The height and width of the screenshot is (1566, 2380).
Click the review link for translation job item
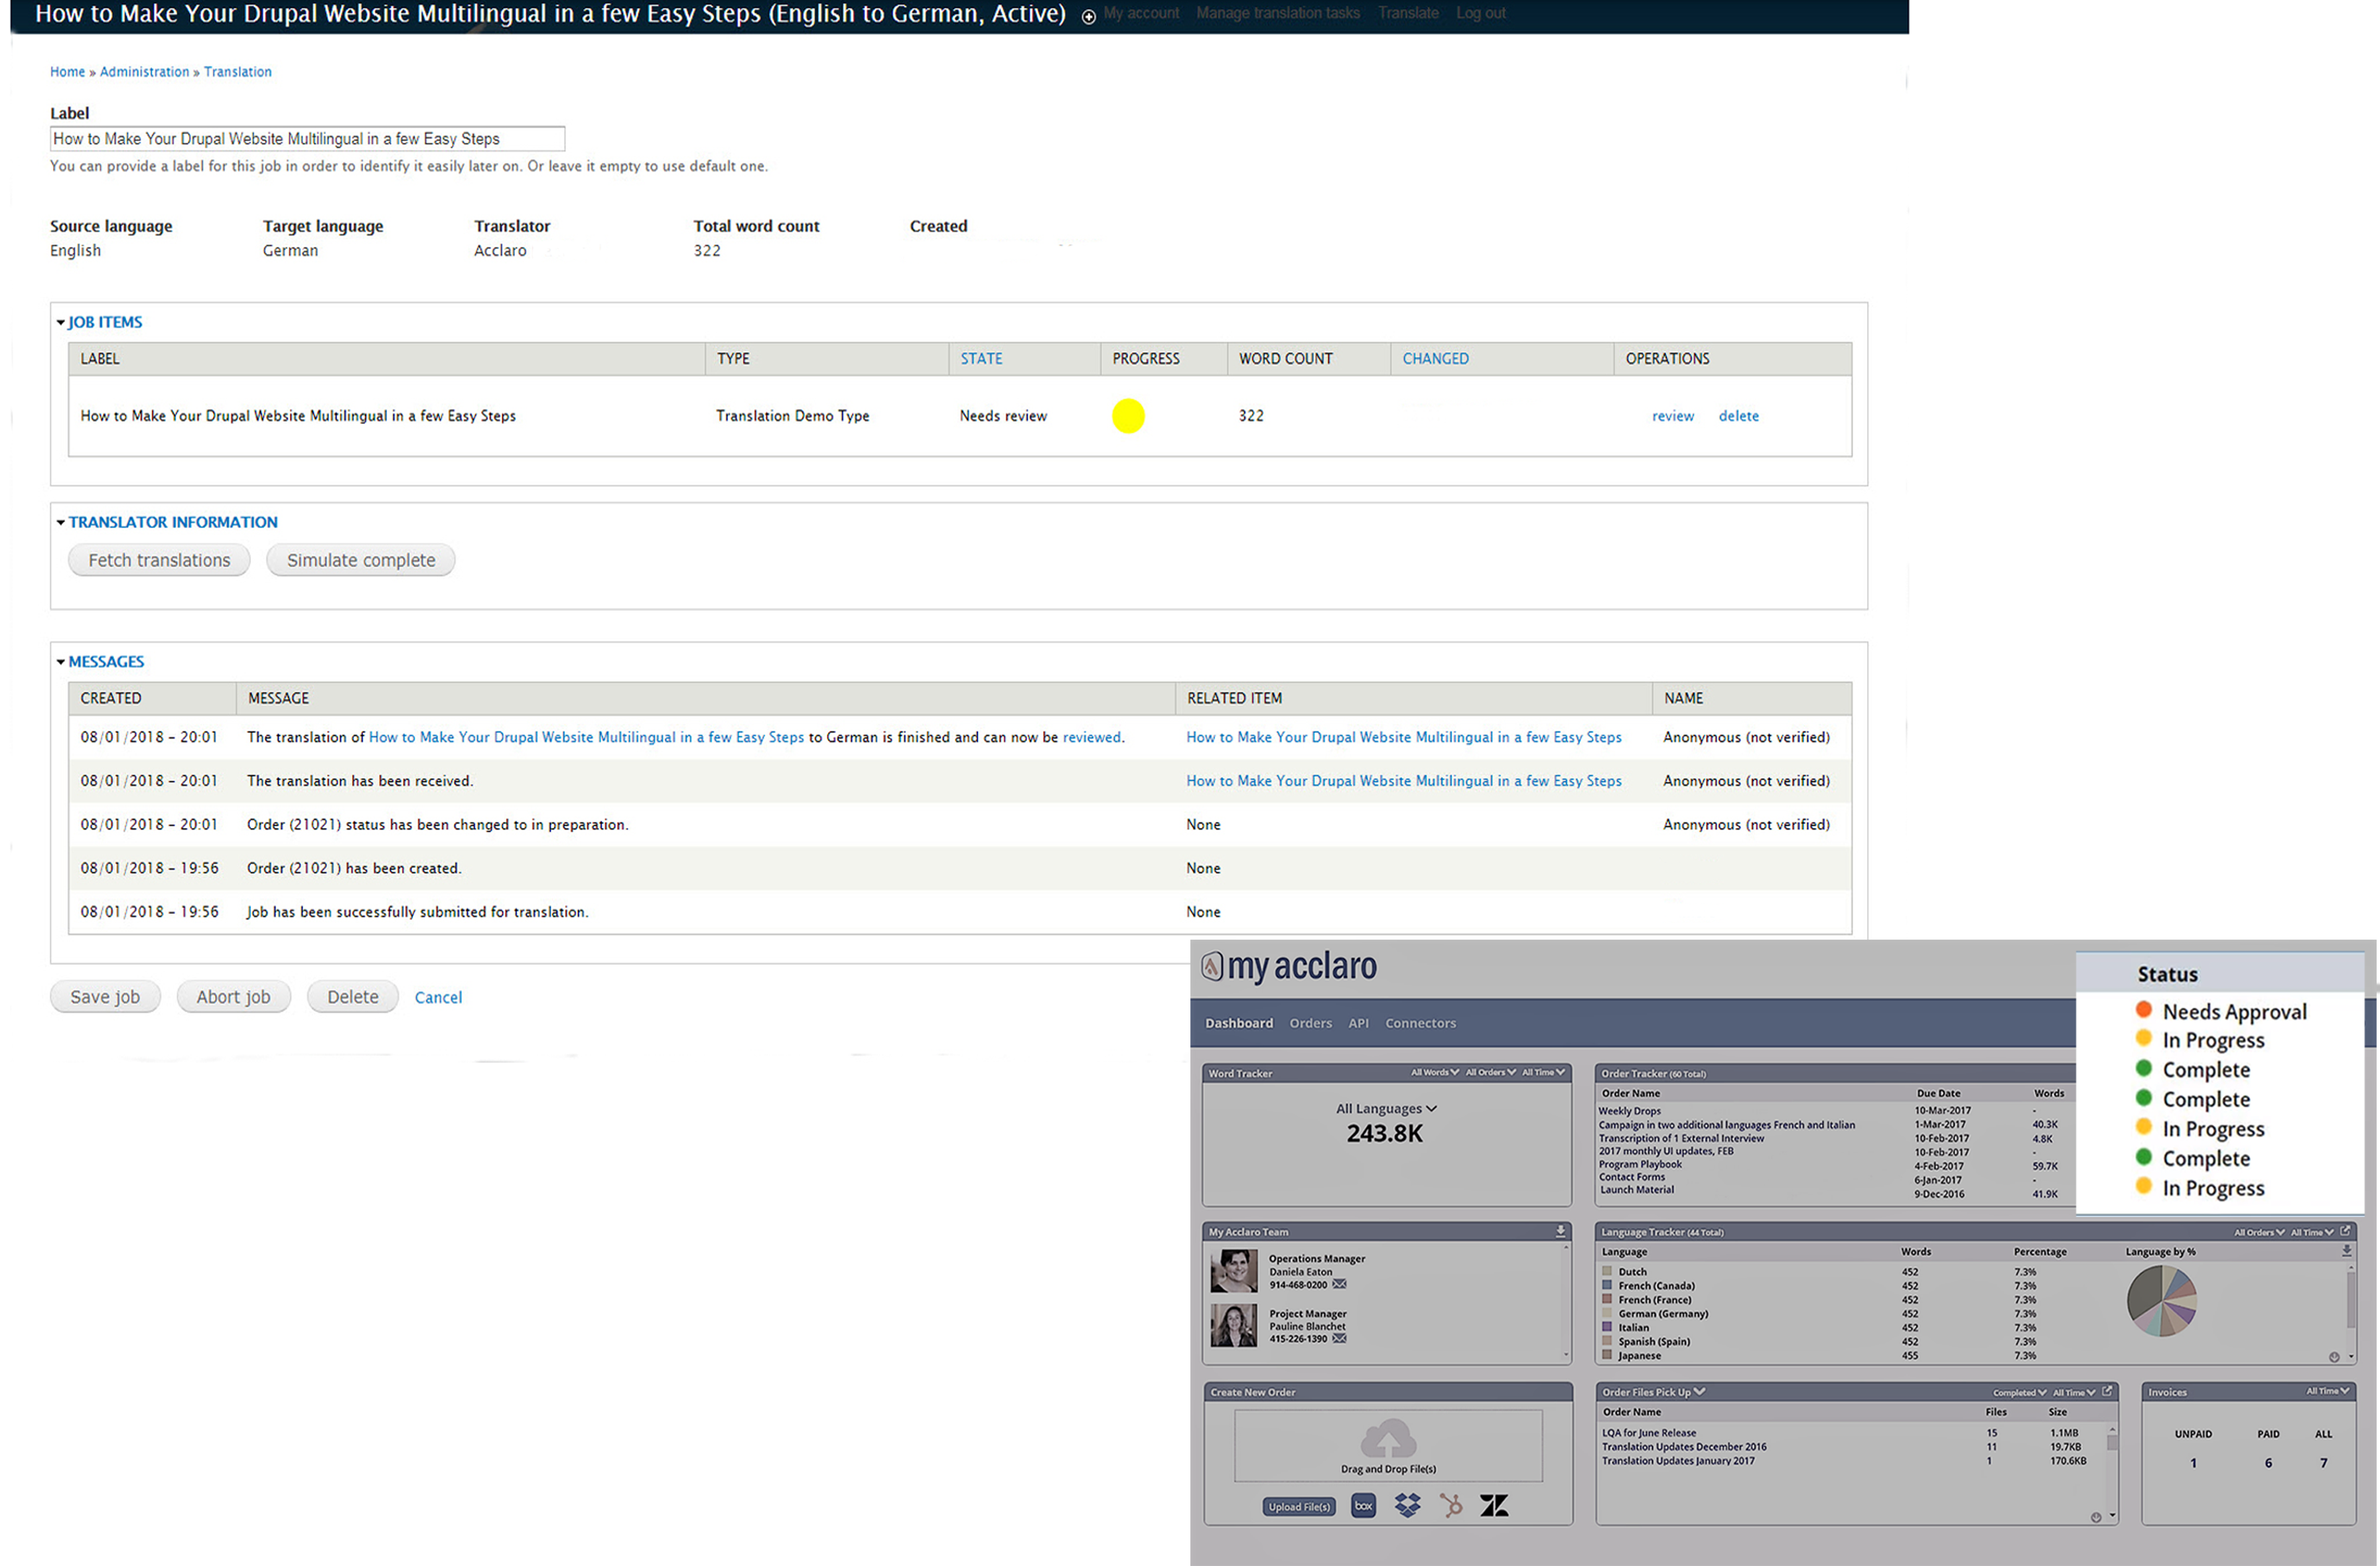[1669, 414]
